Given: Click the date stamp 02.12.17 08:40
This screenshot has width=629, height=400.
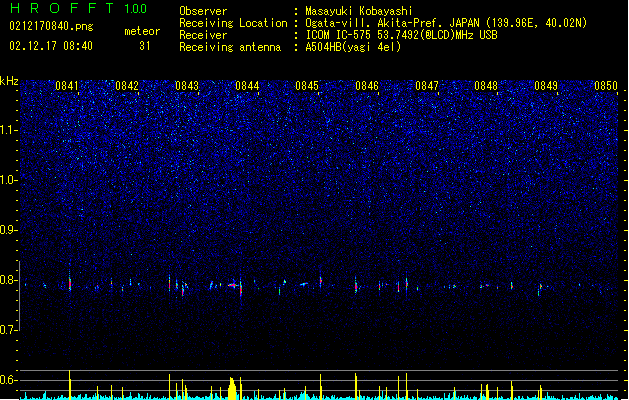Looking at the screenshot, I should tap(51, 45).
